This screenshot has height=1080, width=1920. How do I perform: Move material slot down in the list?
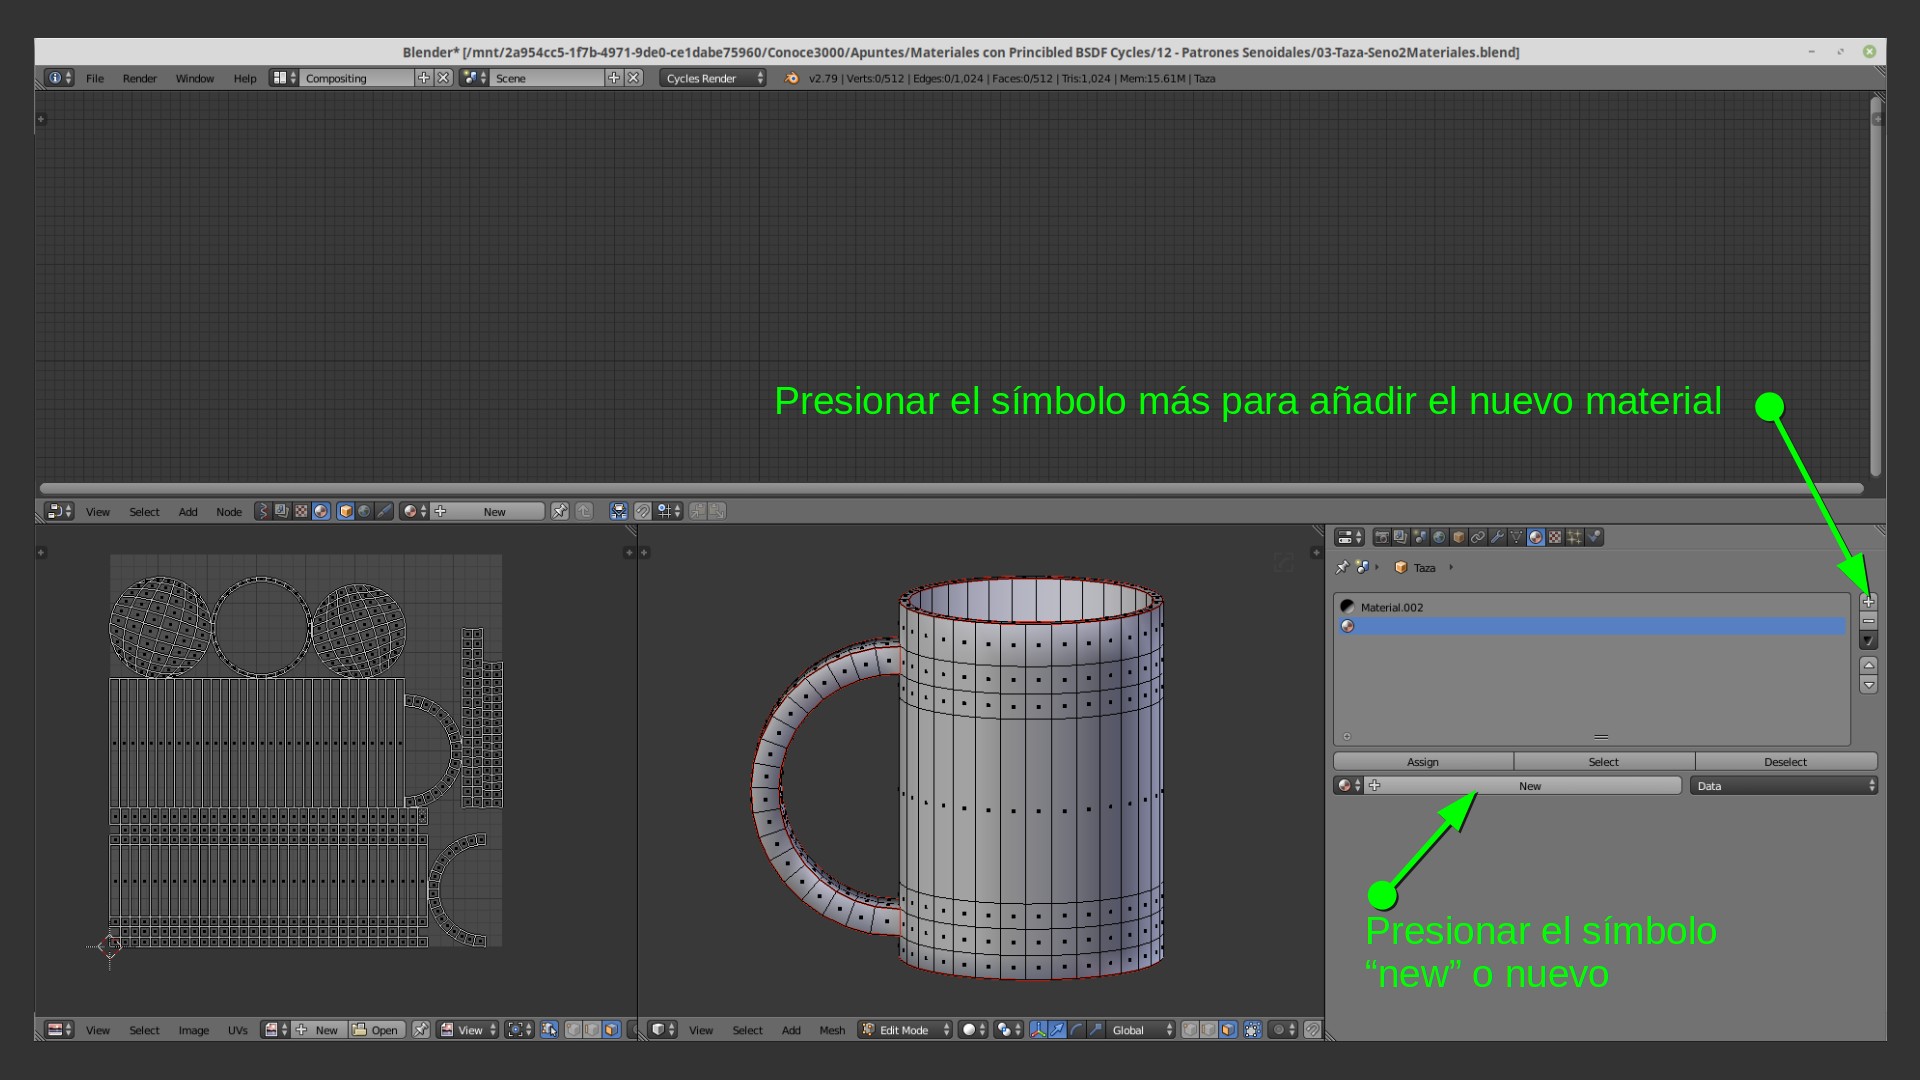[x=1868, y=685]
